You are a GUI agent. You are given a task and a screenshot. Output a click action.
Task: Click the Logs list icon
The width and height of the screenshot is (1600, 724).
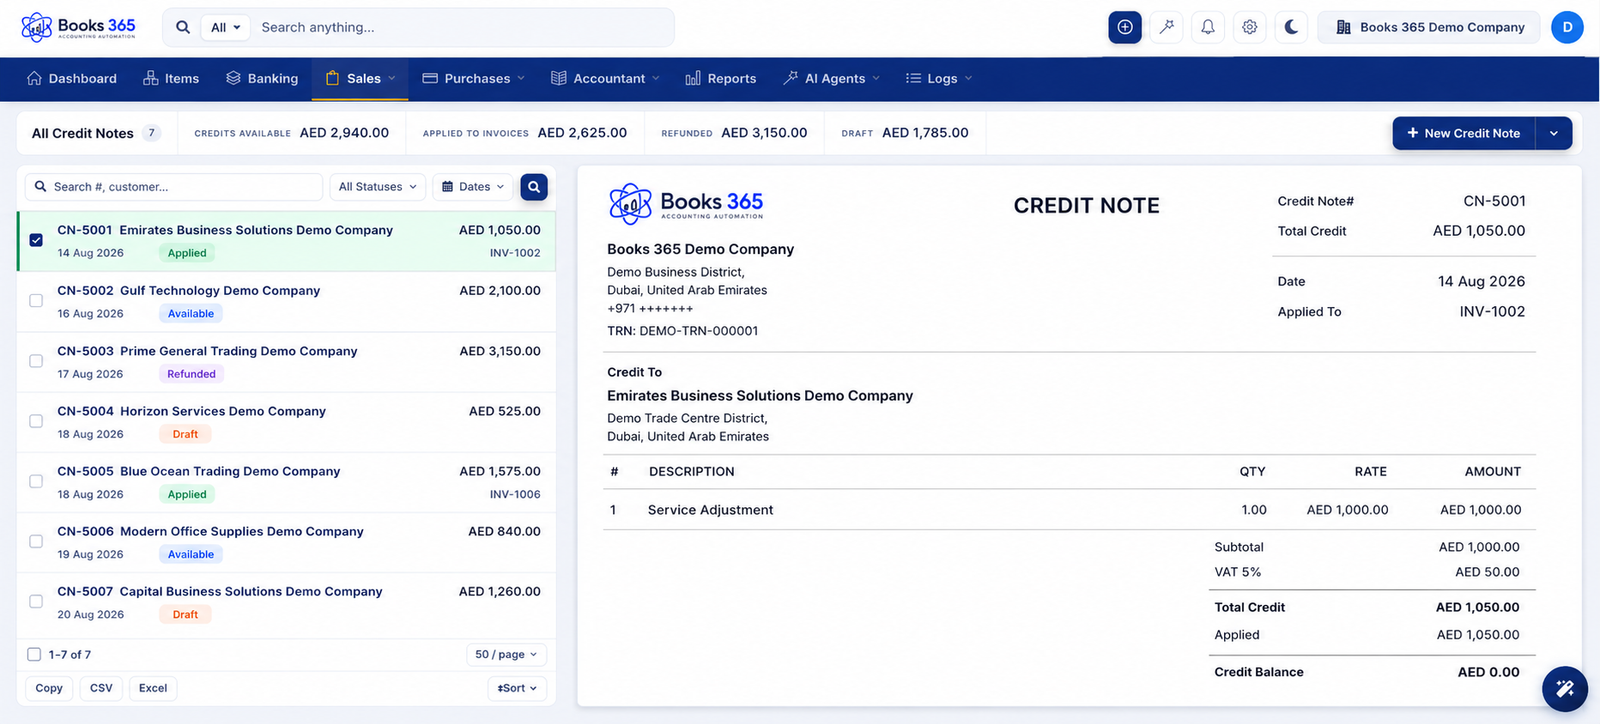point(913,78)
